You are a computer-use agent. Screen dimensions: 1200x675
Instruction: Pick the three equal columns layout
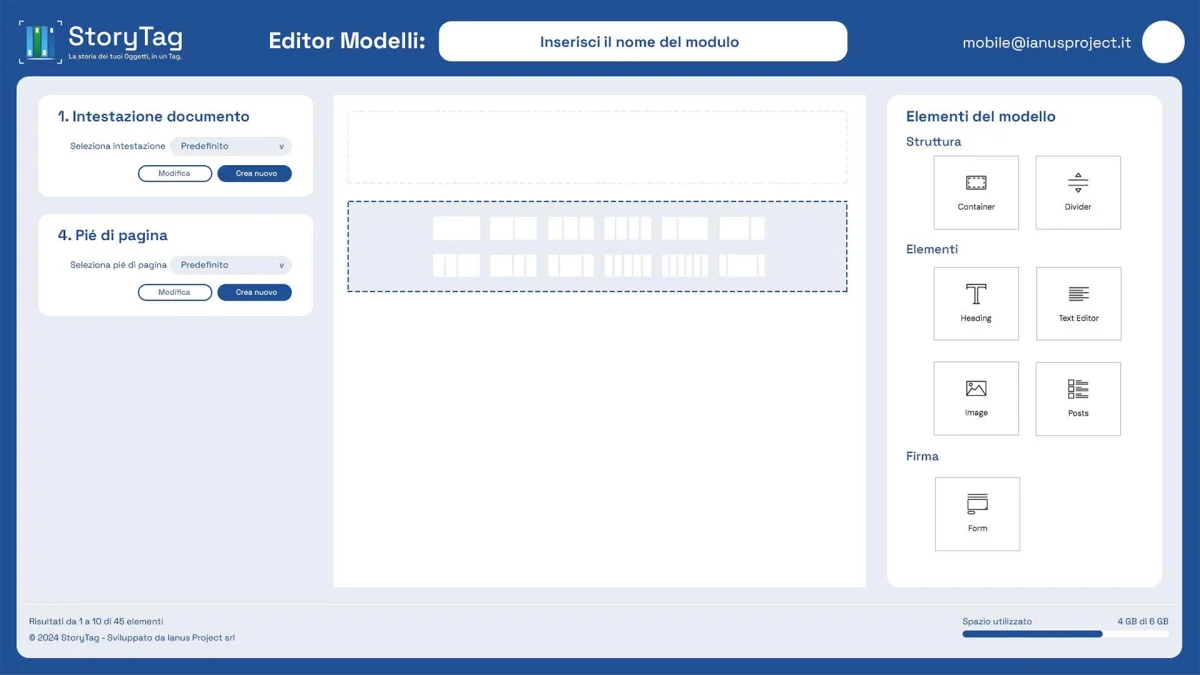pos(570,228)
